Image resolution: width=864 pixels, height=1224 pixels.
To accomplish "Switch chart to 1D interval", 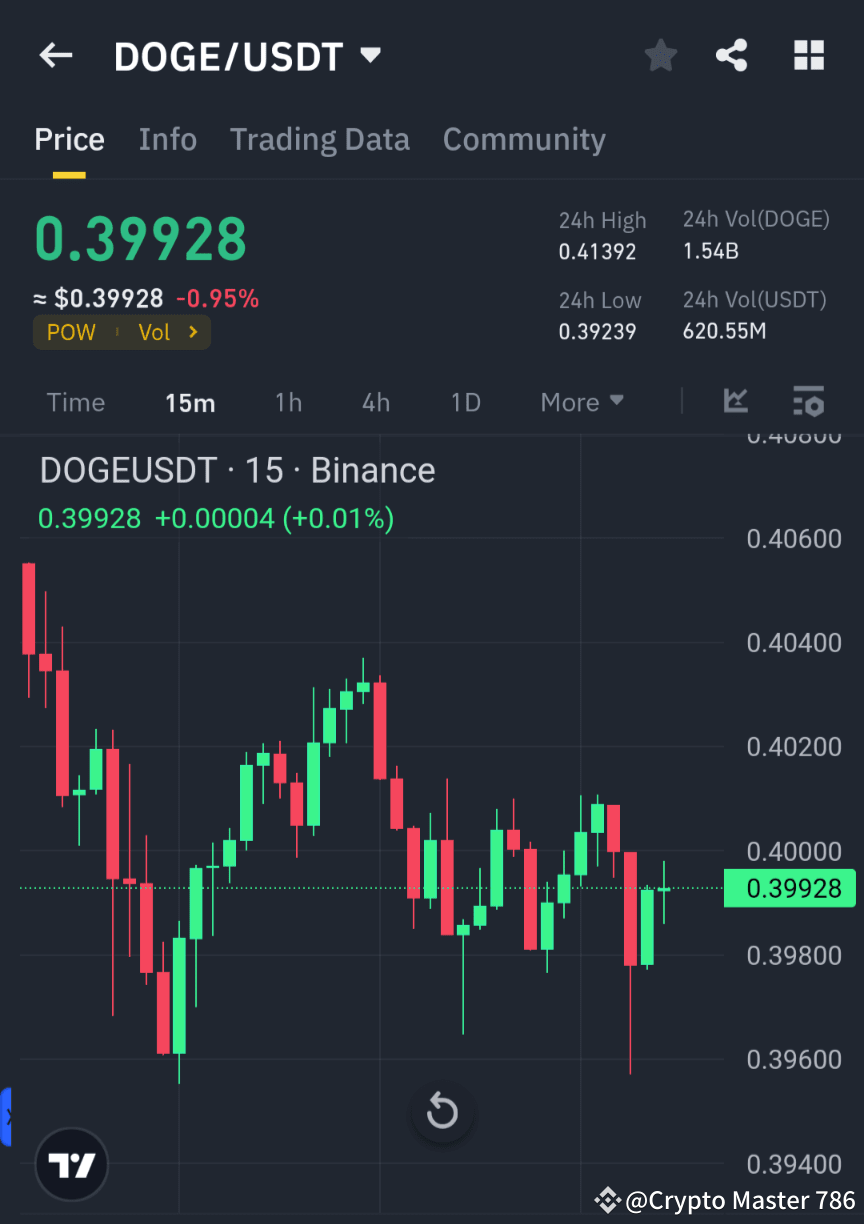I will [x=465, y=402].
